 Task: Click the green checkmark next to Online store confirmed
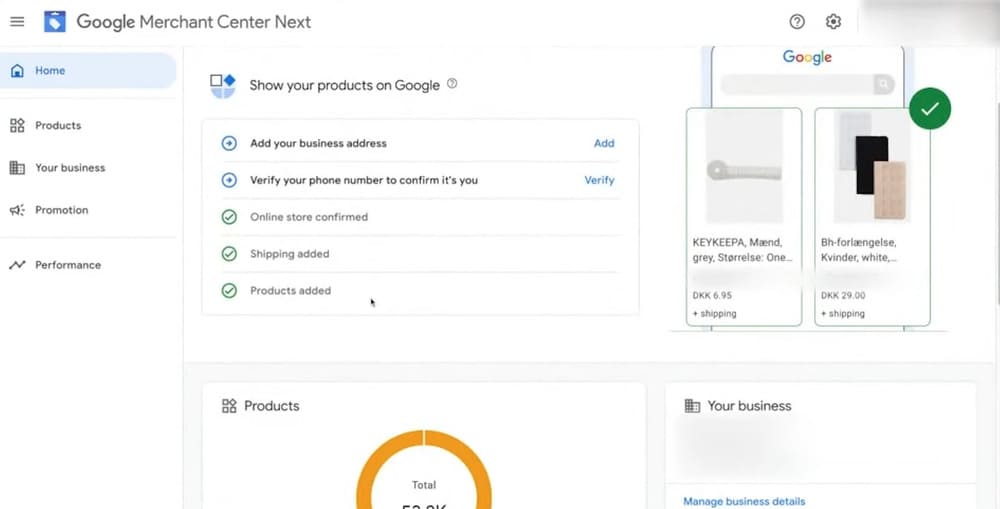229,217
